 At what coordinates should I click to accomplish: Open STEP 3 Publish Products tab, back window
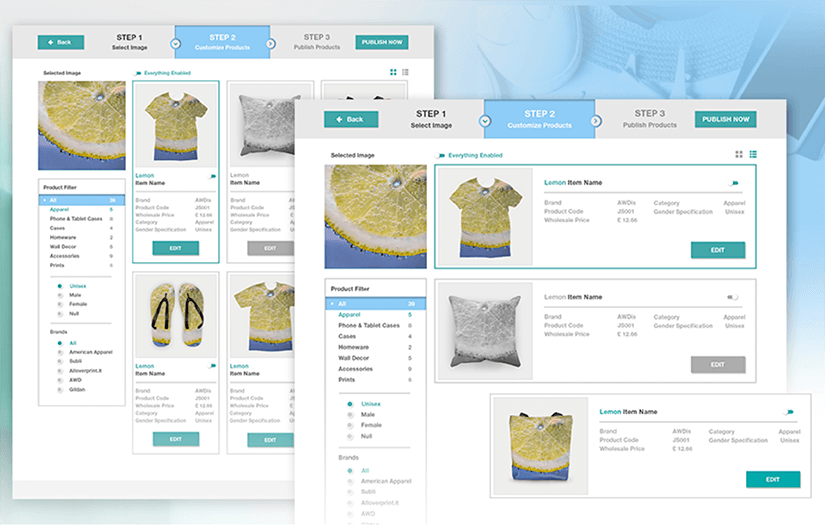(x=317, y=42)
